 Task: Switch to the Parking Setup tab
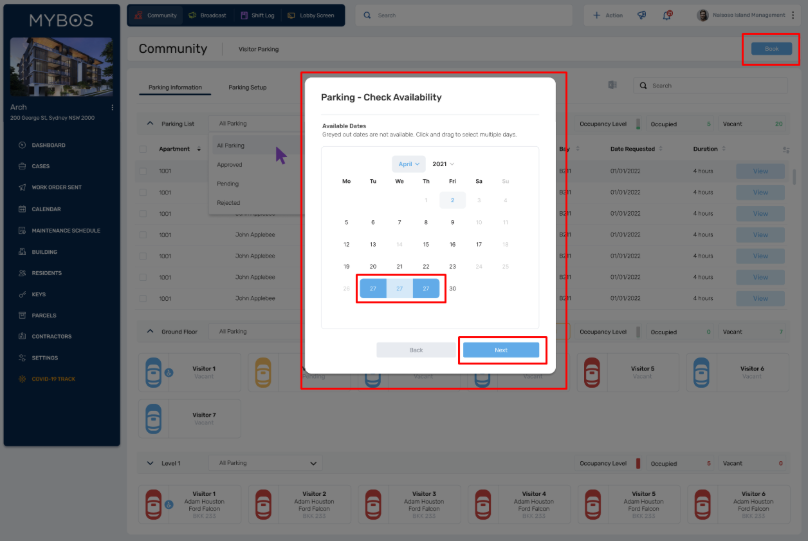pos(247,87)
